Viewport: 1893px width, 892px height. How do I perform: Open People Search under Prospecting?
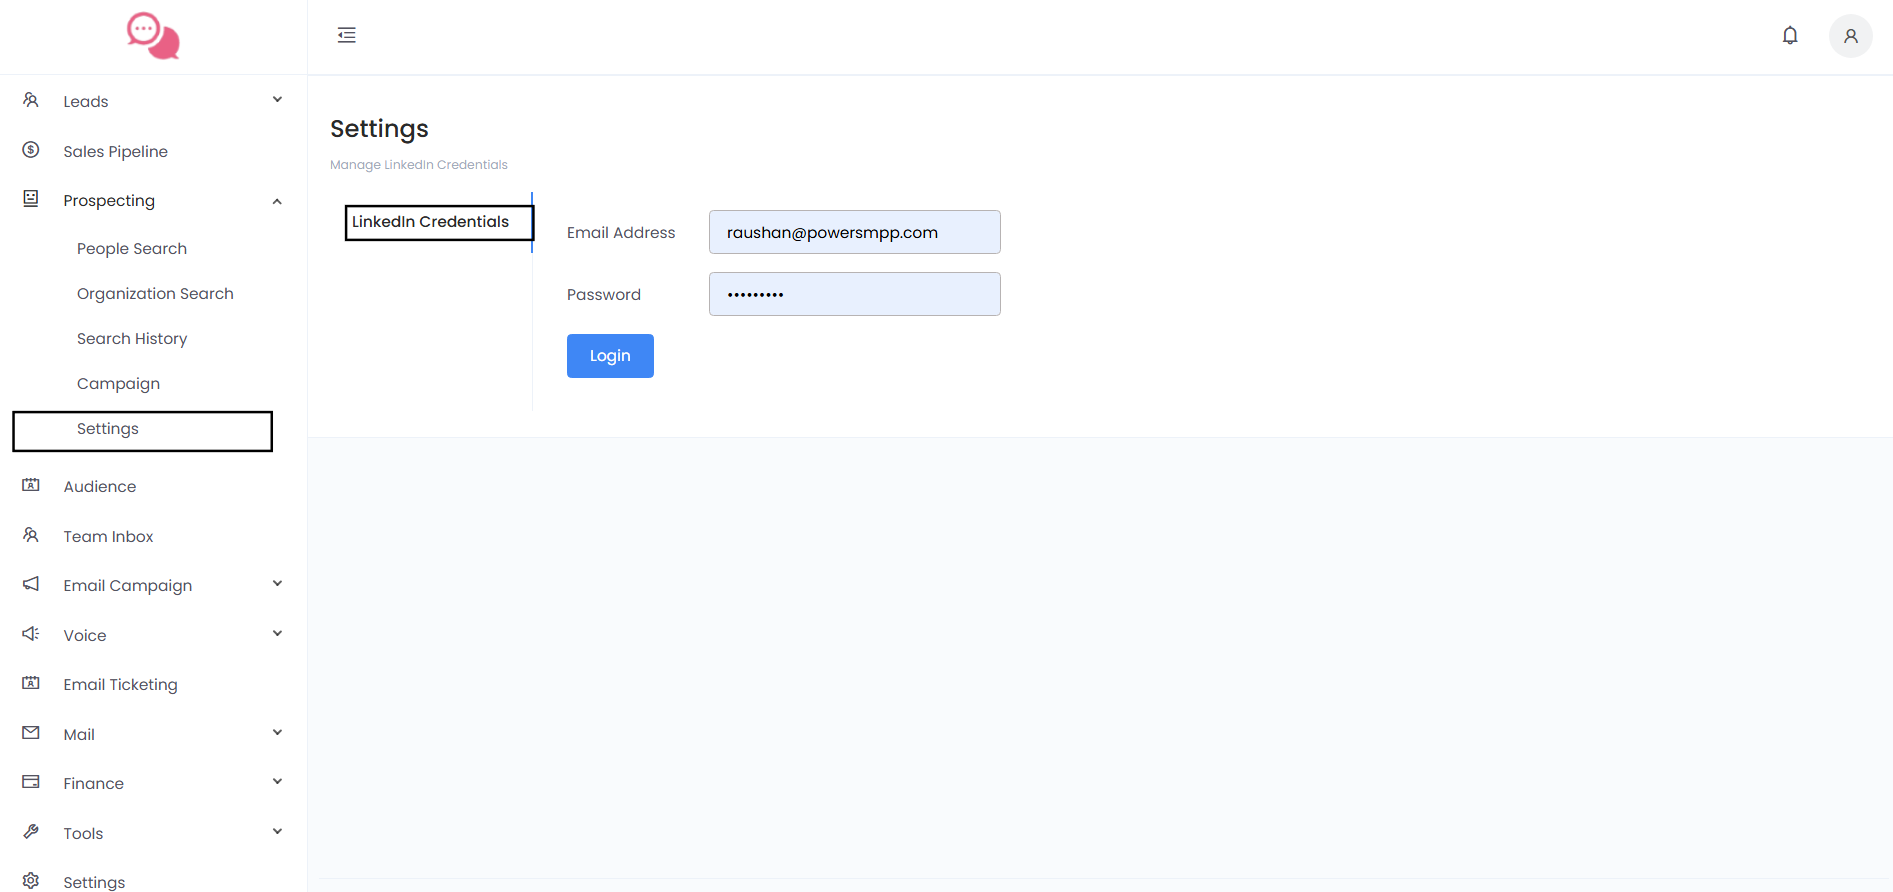pos(132,249)
